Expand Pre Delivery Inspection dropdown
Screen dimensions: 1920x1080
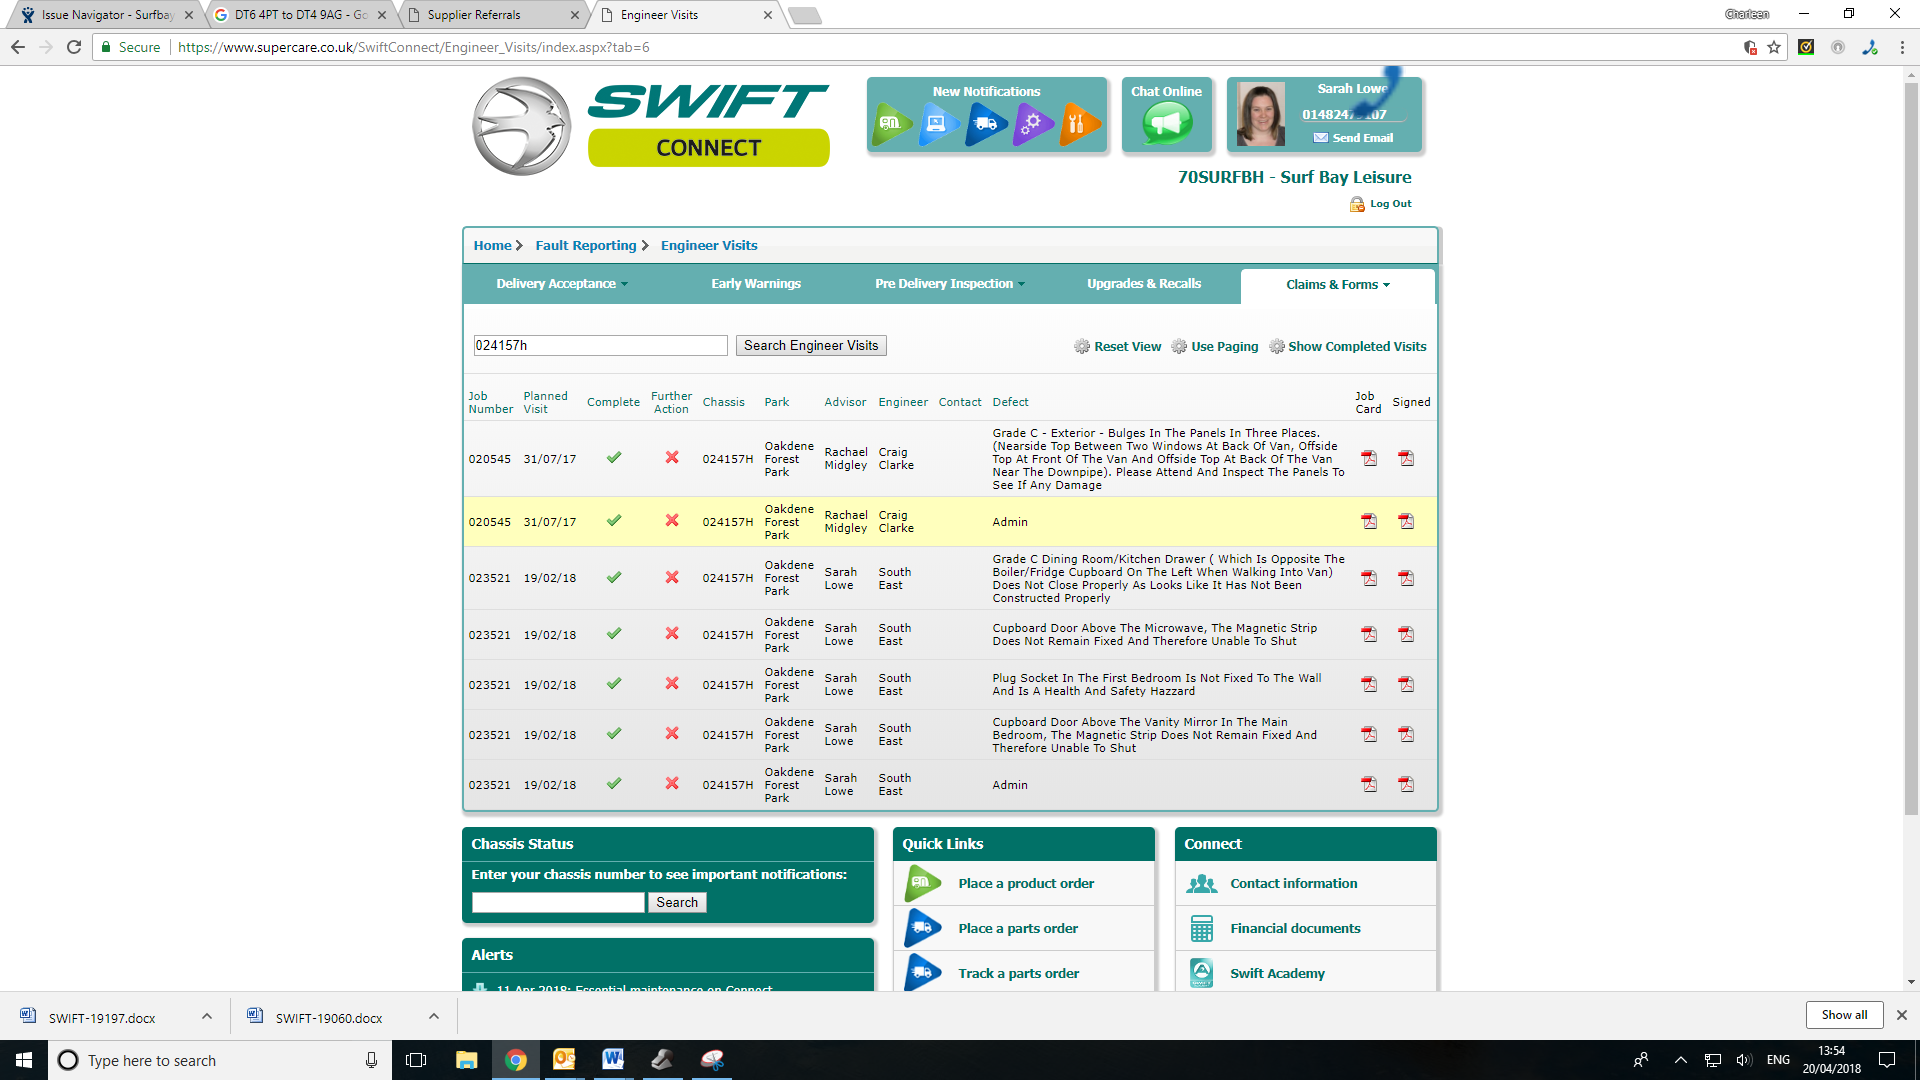click(949, 284)
